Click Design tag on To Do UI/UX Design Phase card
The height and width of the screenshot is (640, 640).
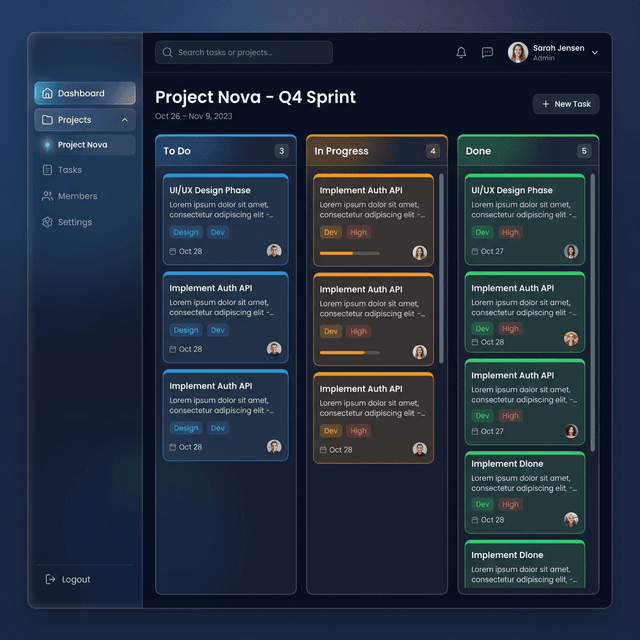coord(186,232)
